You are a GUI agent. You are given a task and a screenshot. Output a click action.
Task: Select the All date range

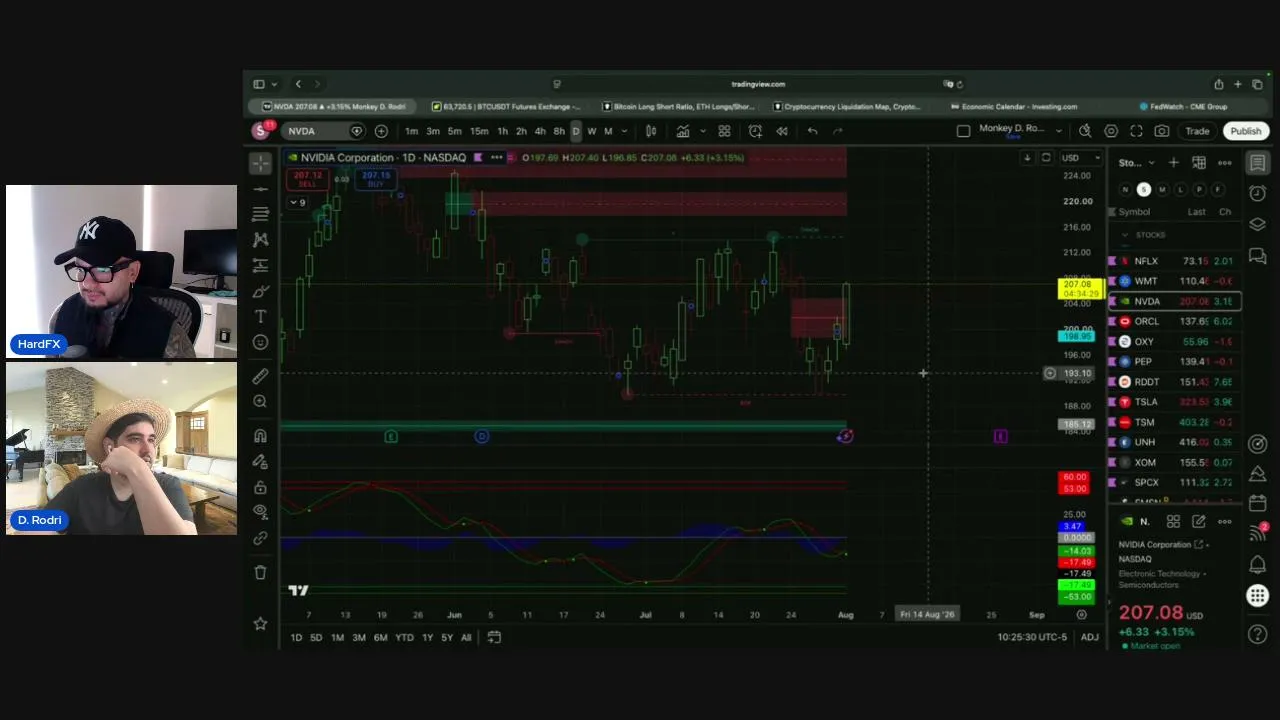[x=466, y=638]
